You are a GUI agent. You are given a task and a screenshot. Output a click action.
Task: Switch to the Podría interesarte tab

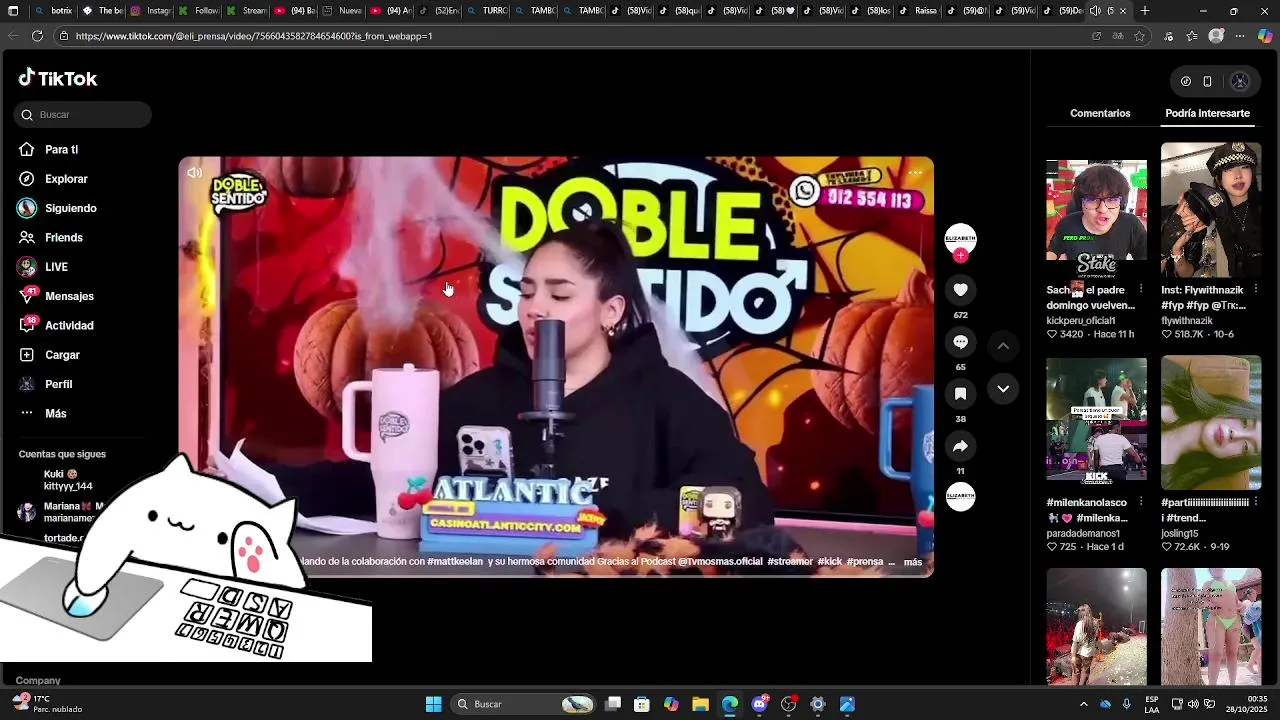click(1207, 114)
